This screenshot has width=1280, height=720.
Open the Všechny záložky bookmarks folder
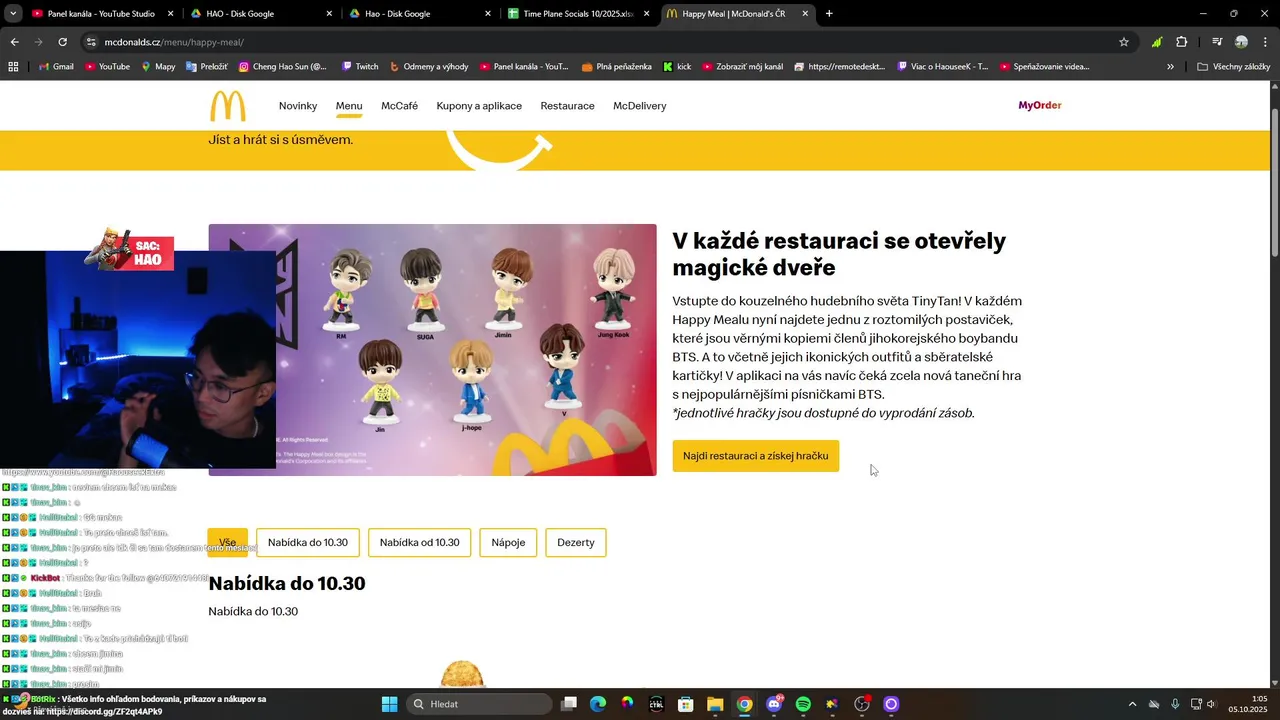coord(1234,67)
